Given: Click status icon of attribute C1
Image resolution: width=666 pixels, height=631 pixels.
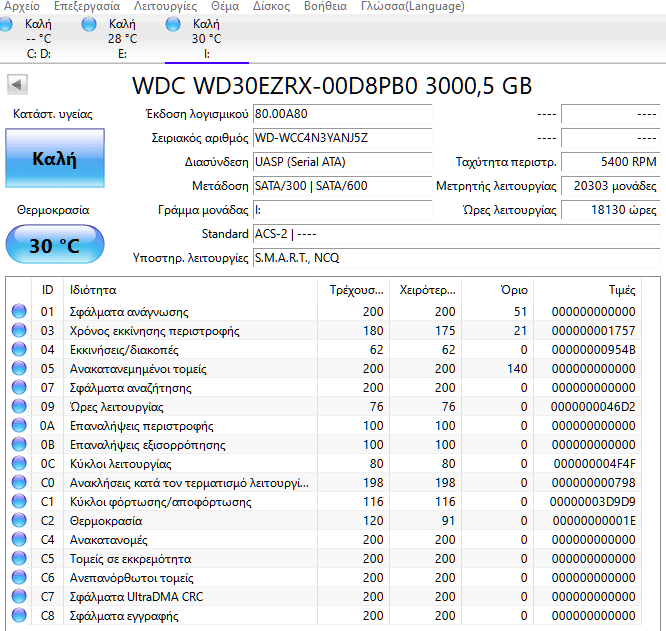Looking at the screenshot, I should 19,501.
